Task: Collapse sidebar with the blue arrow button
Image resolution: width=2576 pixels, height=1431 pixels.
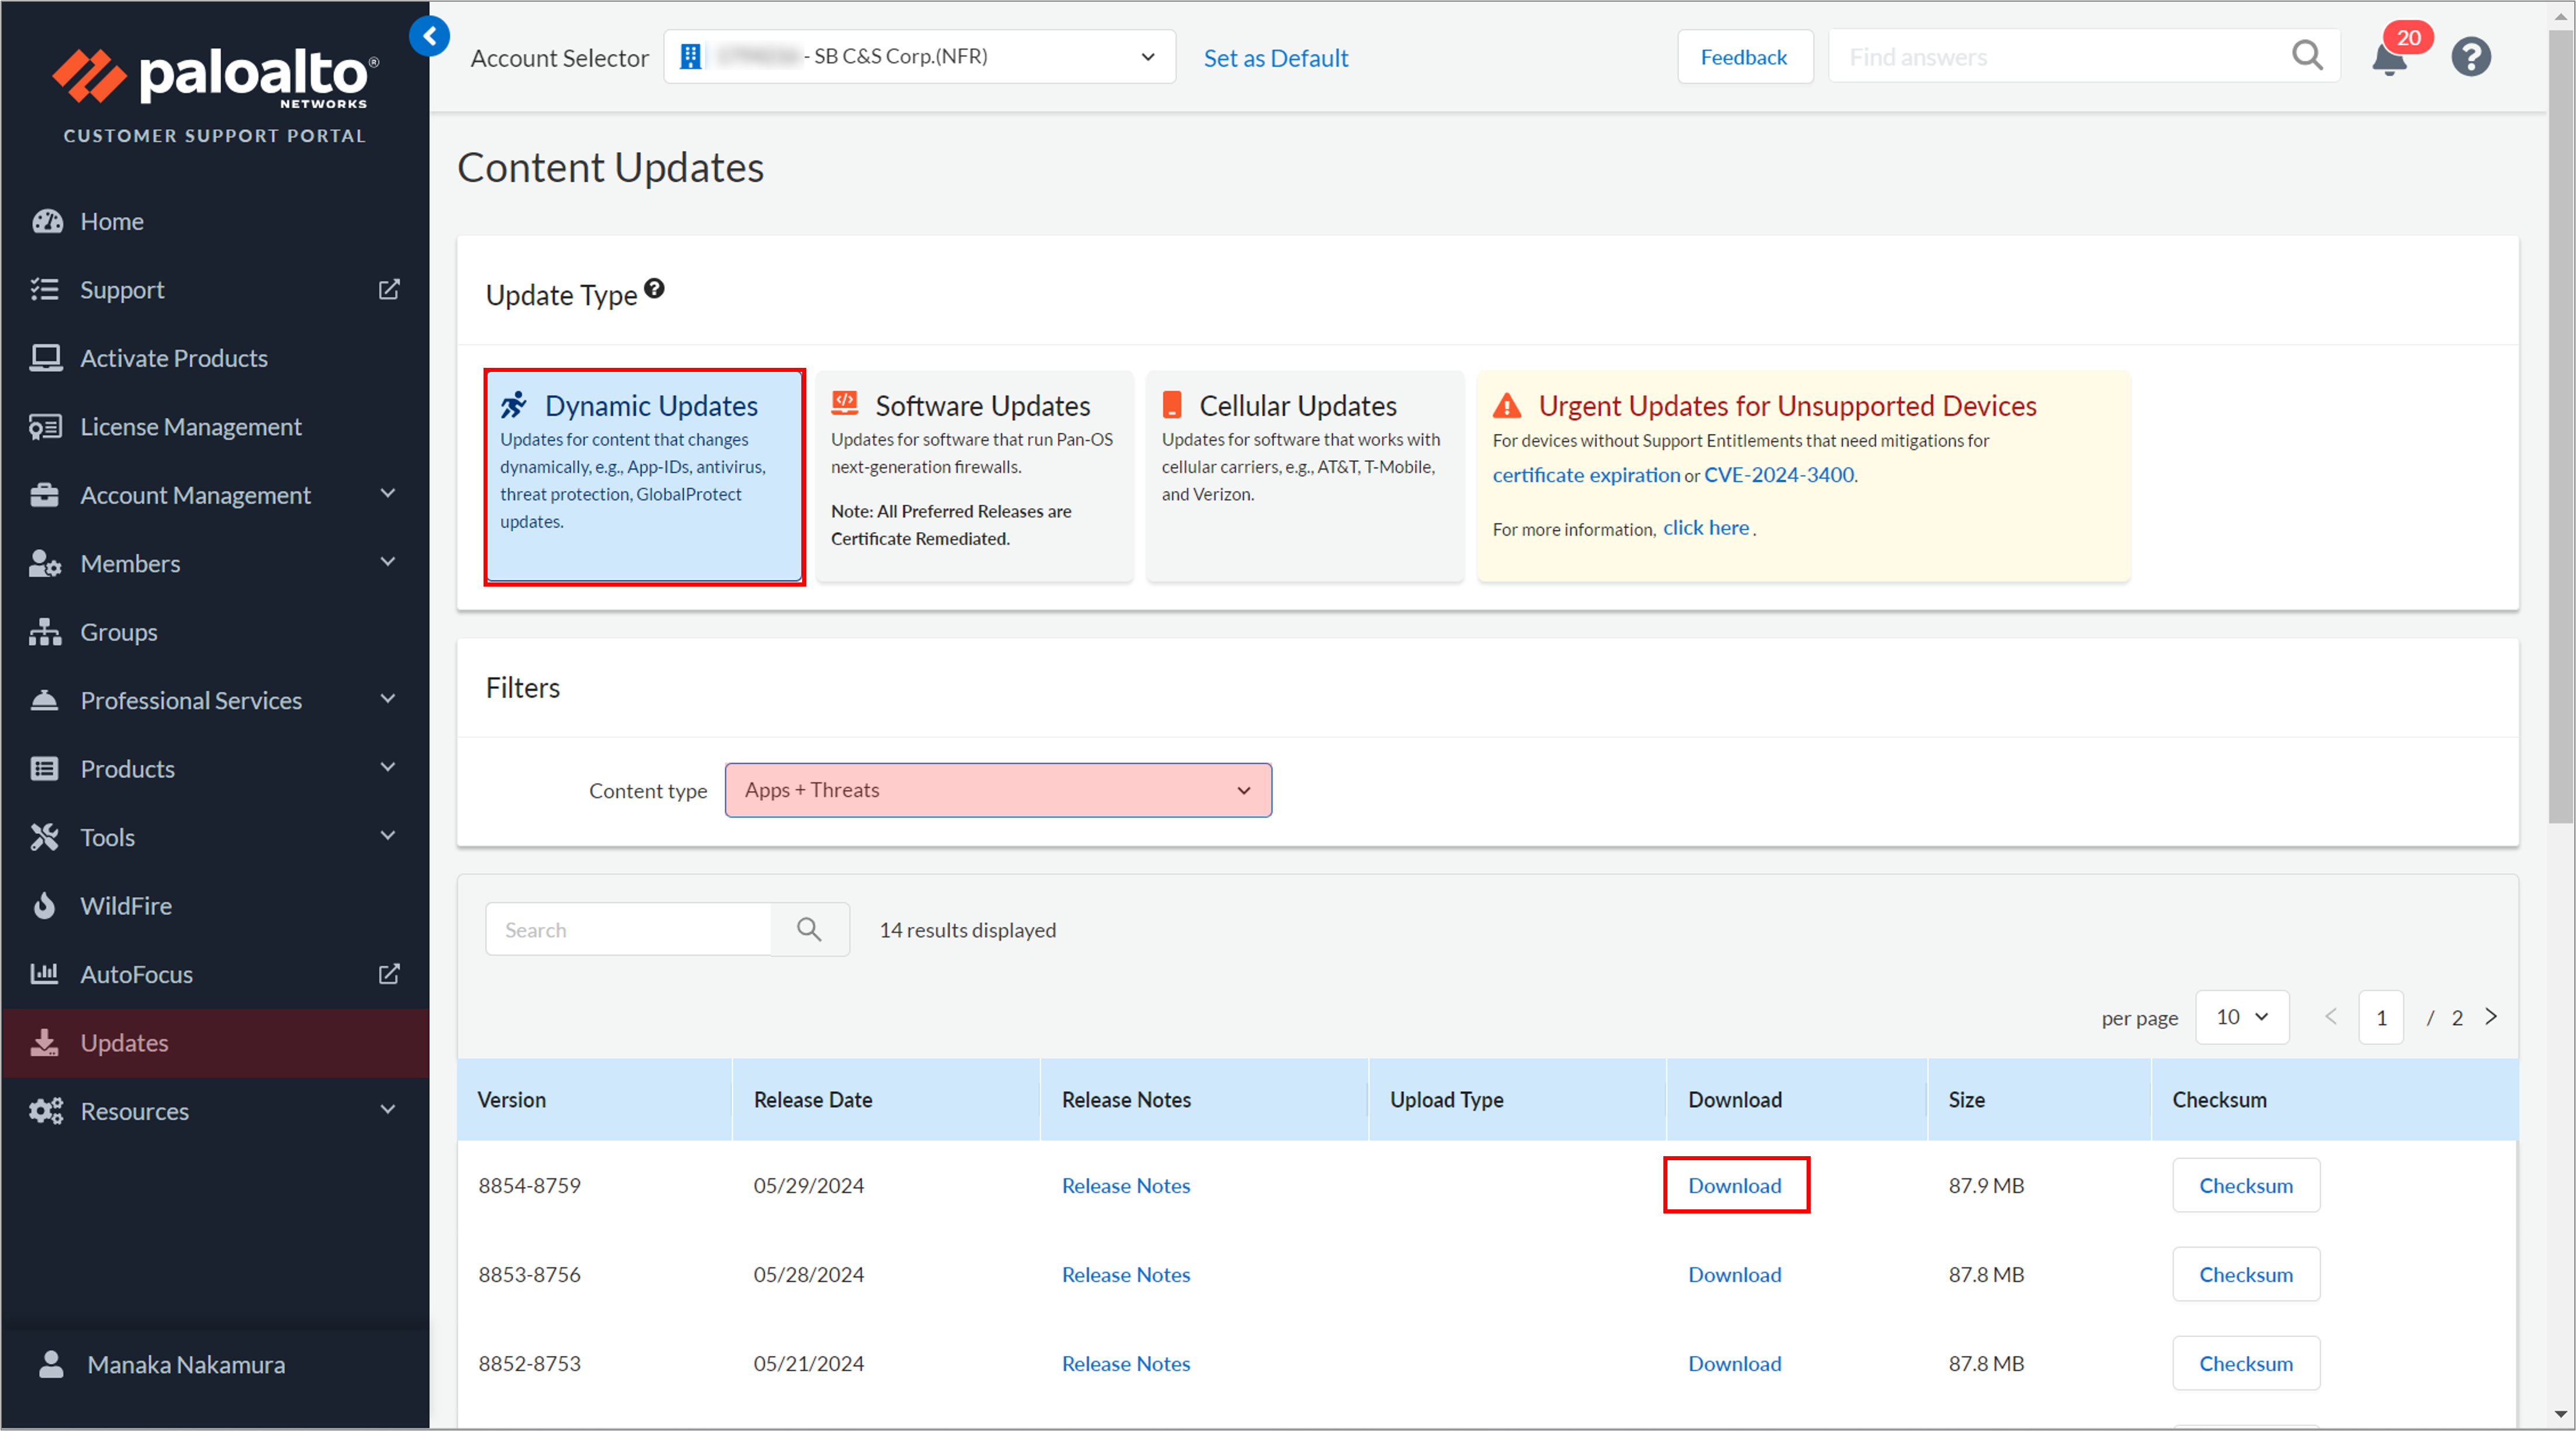Action: (x=429, y=37)
